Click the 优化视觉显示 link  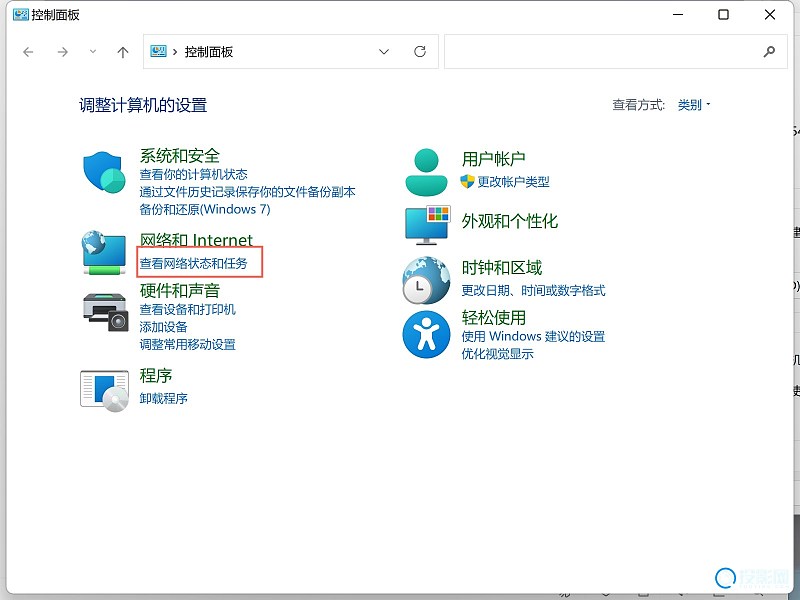tap(497, 354)
